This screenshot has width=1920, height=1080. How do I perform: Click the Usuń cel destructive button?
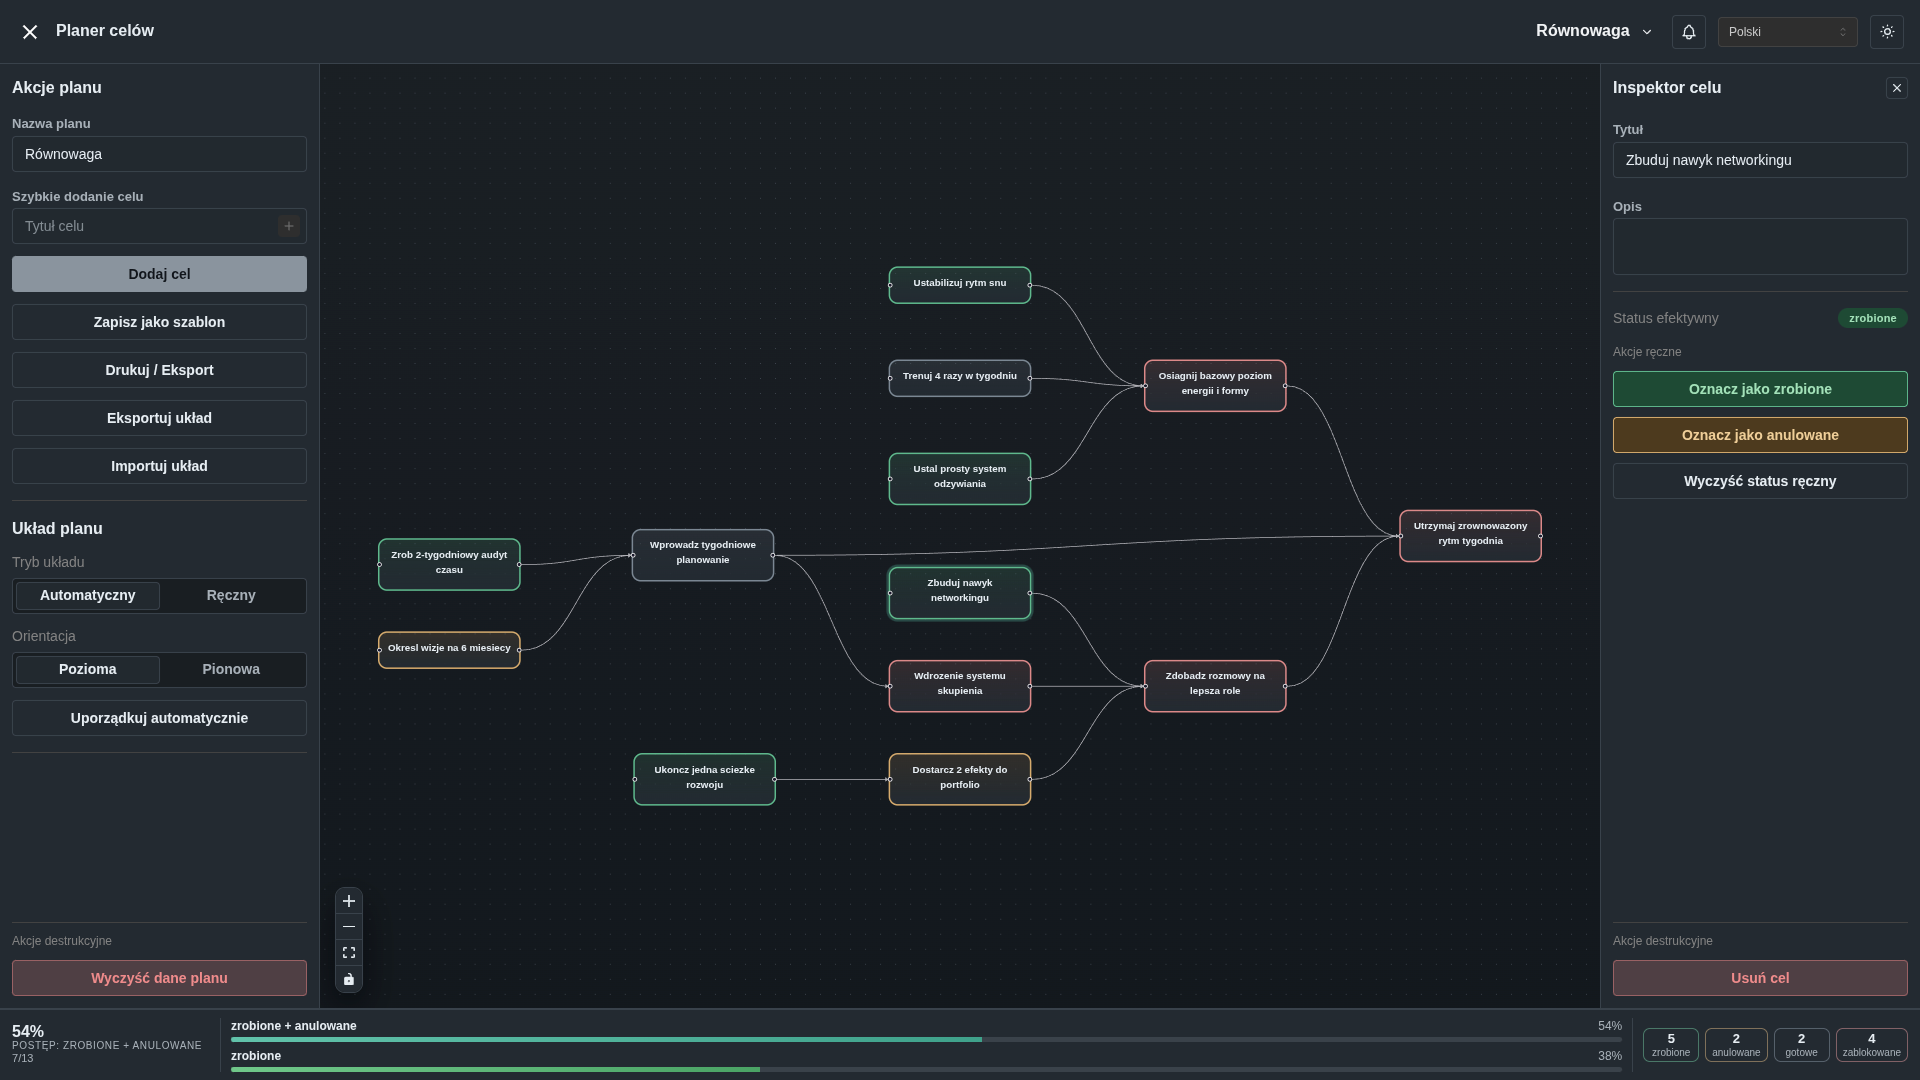click(1759, 978)
